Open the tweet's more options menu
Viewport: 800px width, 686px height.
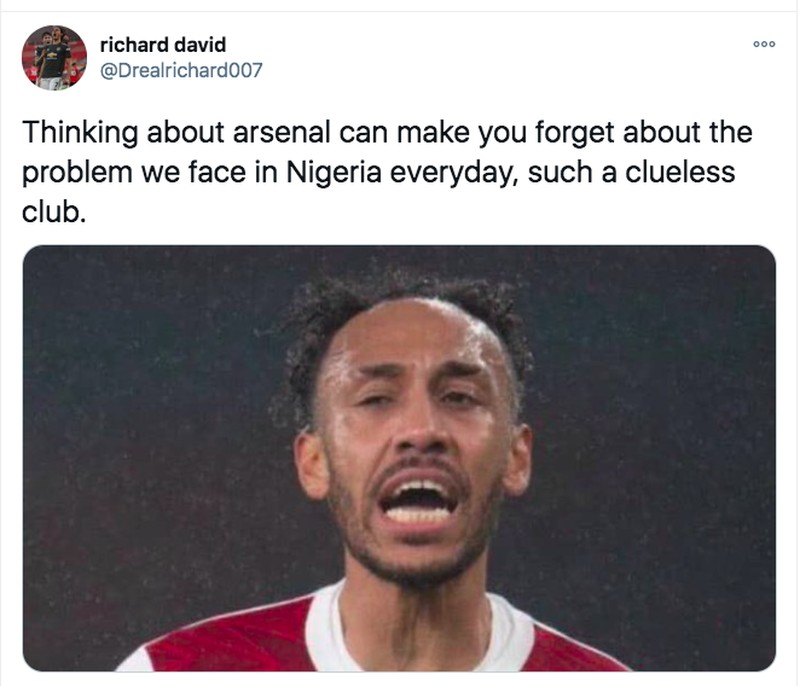coord(766,45)
